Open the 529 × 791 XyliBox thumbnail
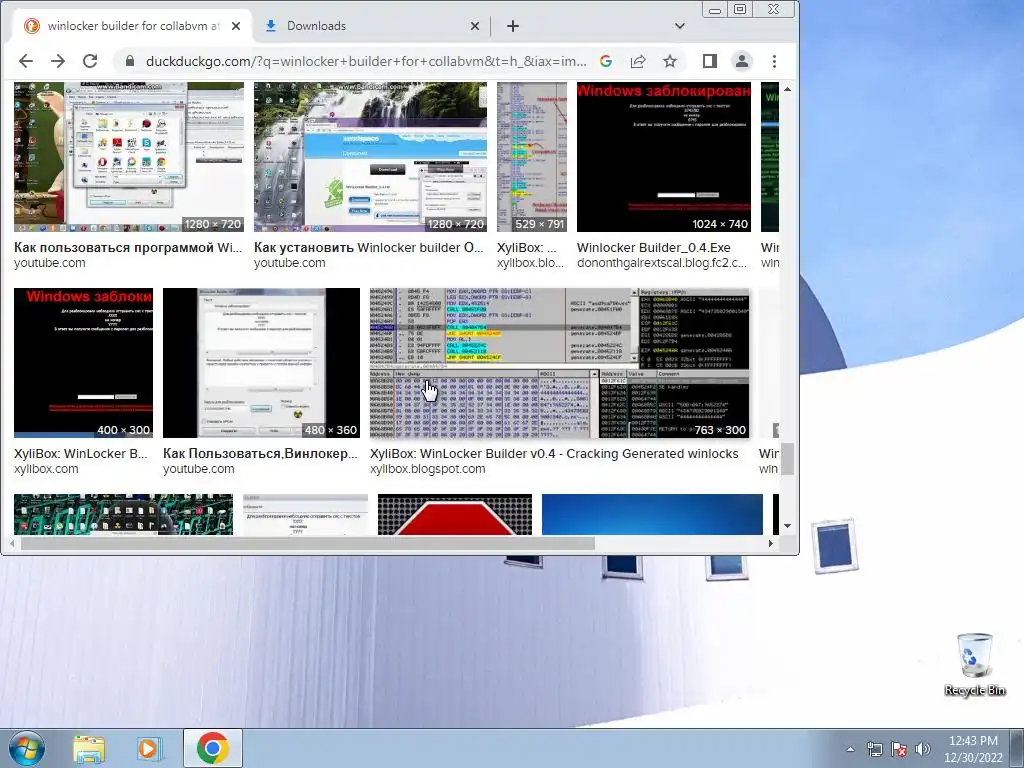Image resolution: width=1024 pixels, height=768 pixels. point(532,157)
